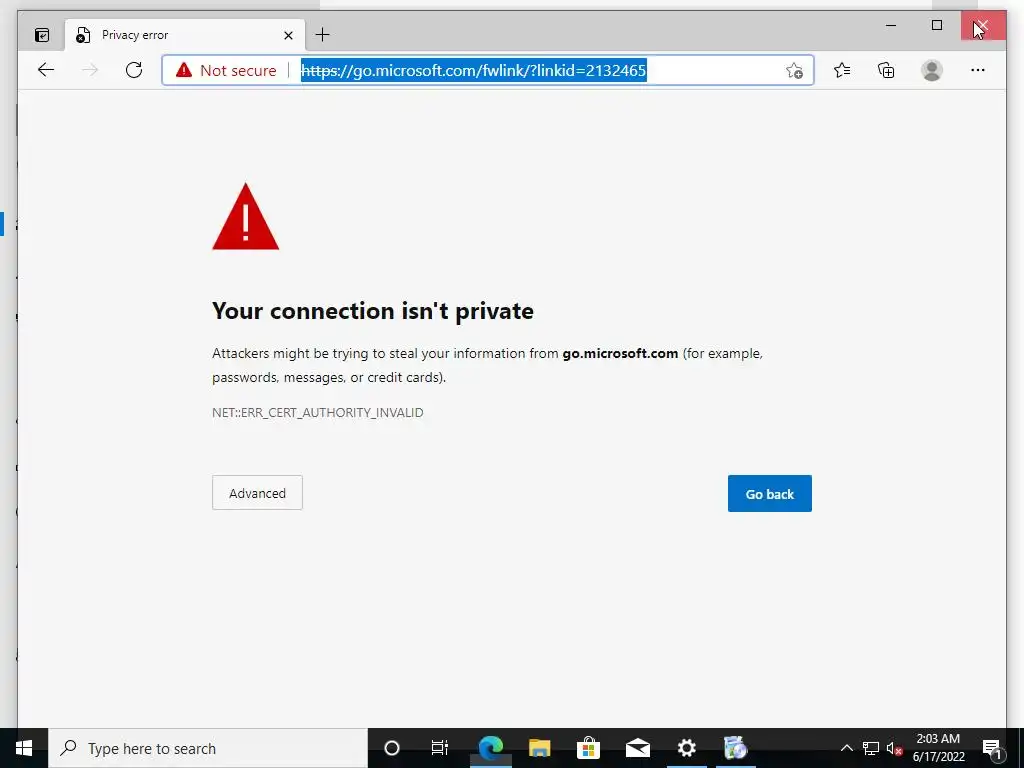Maximize the Edge window
The height and width of the screenshot is (768, 1024).
pyautogui.click(x=936, y=25)
